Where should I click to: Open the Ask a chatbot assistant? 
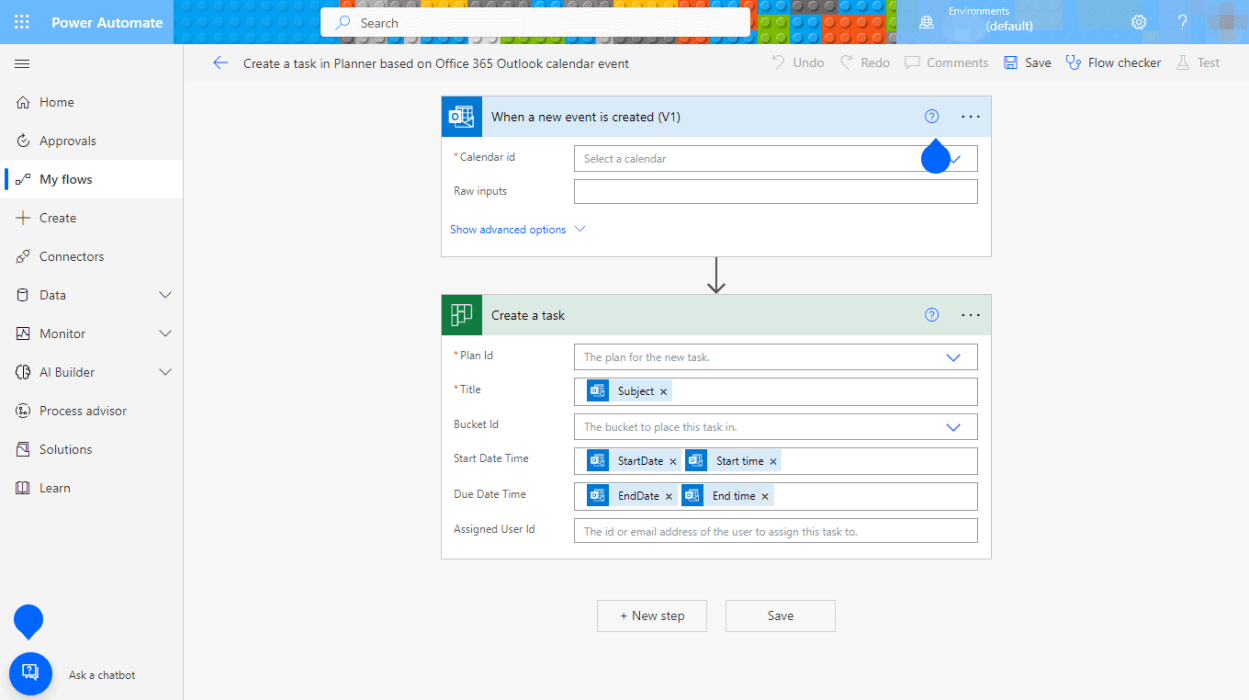30,673
